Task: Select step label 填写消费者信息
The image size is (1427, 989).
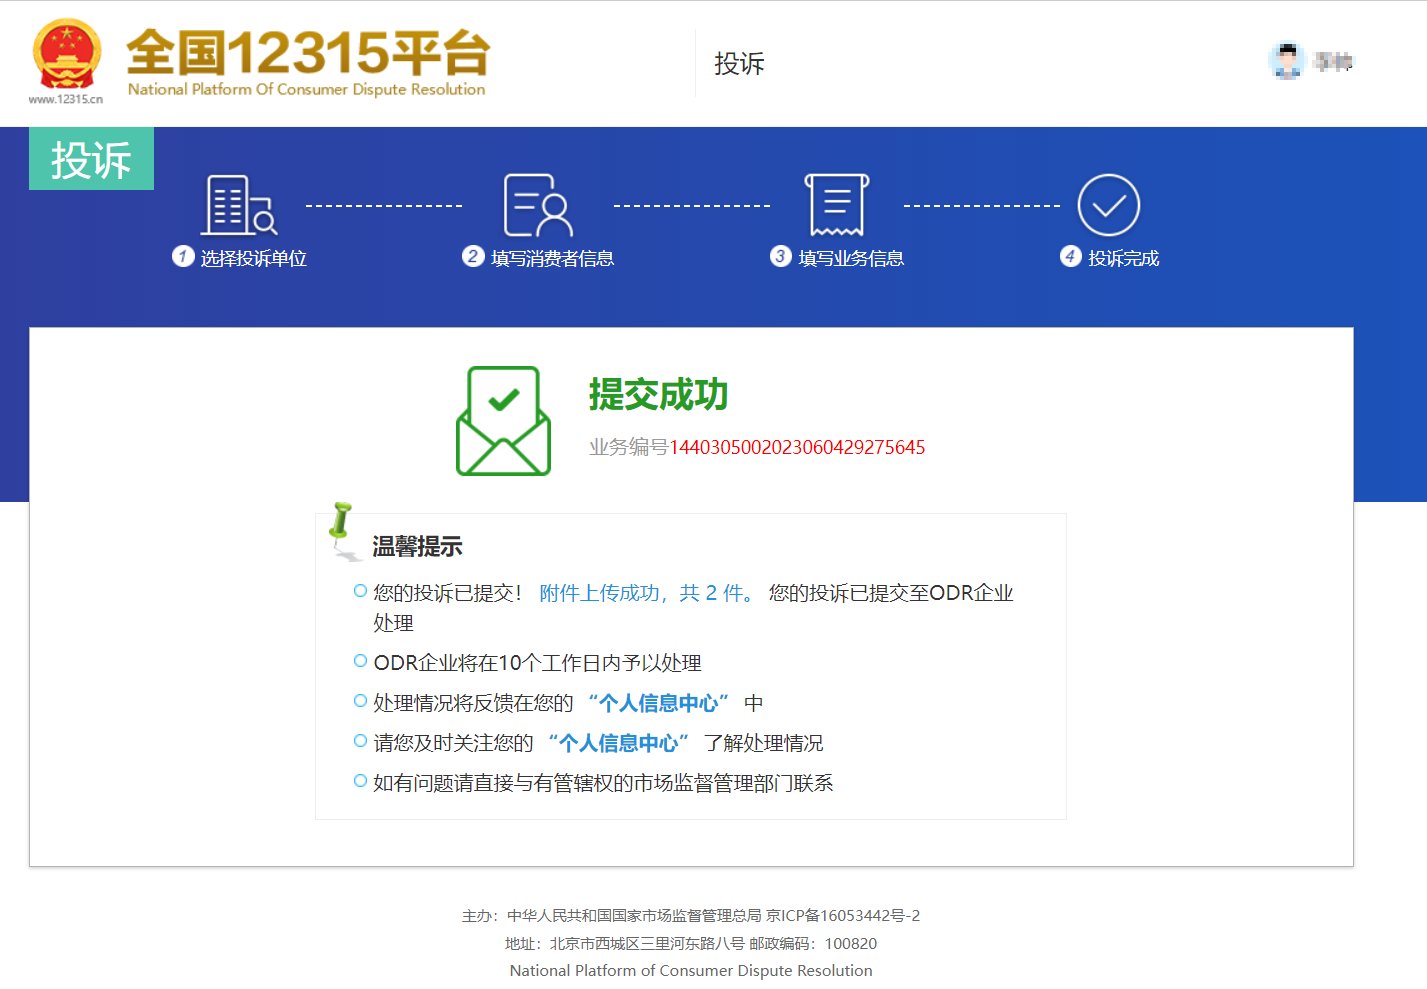Action: 552,258
